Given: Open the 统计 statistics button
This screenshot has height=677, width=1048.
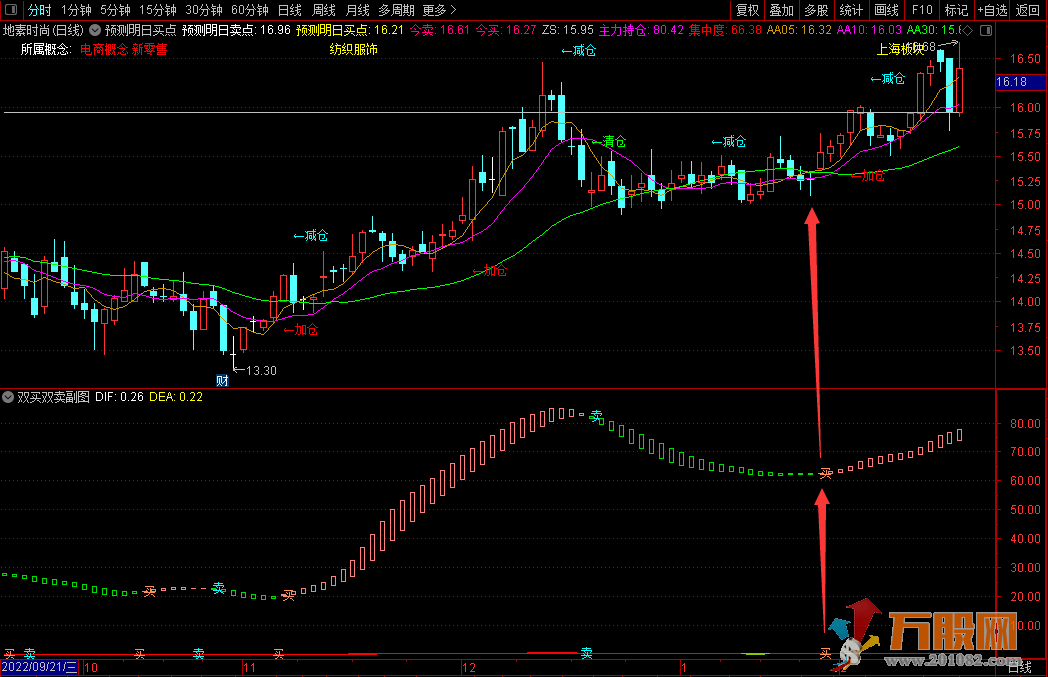Looking at the screenshot, I should click(851, 10).
